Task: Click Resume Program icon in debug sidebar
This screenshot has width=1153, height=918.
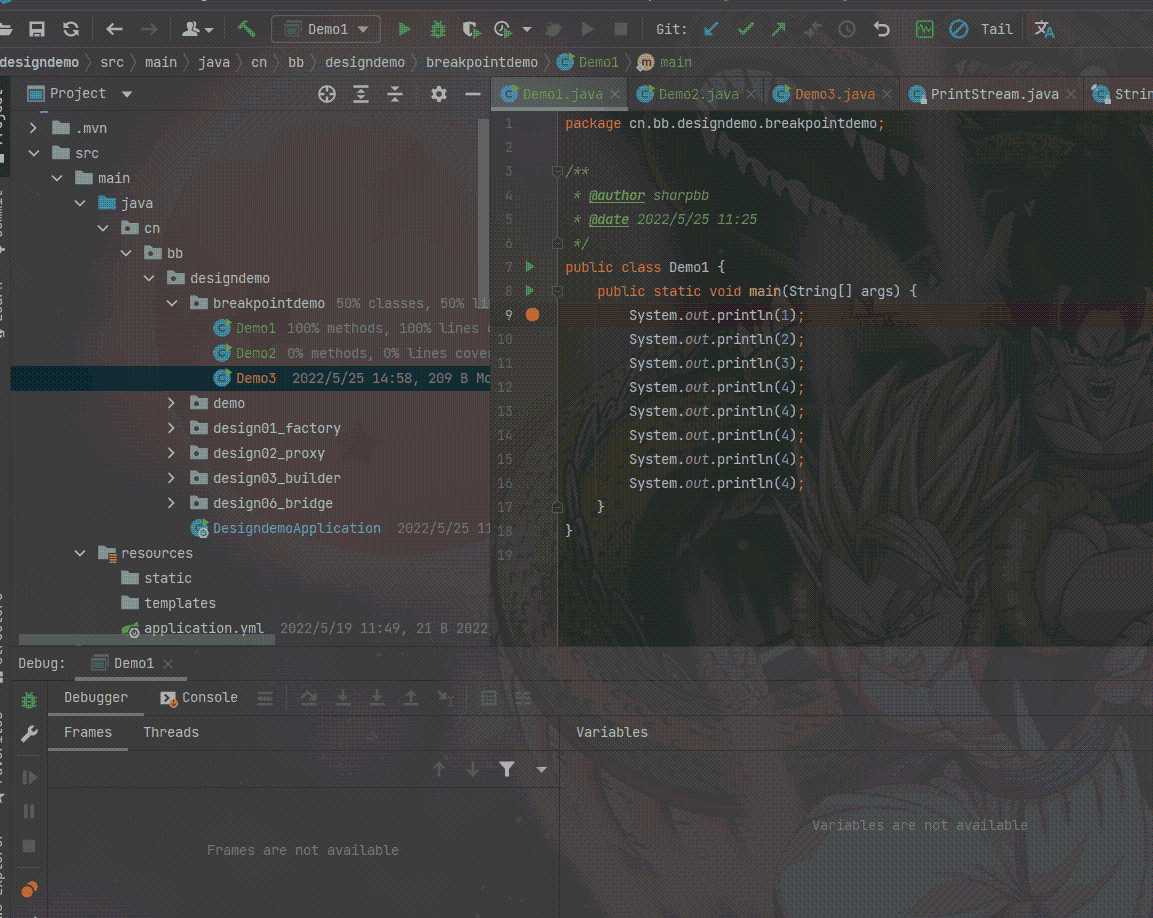Action: 29,778
